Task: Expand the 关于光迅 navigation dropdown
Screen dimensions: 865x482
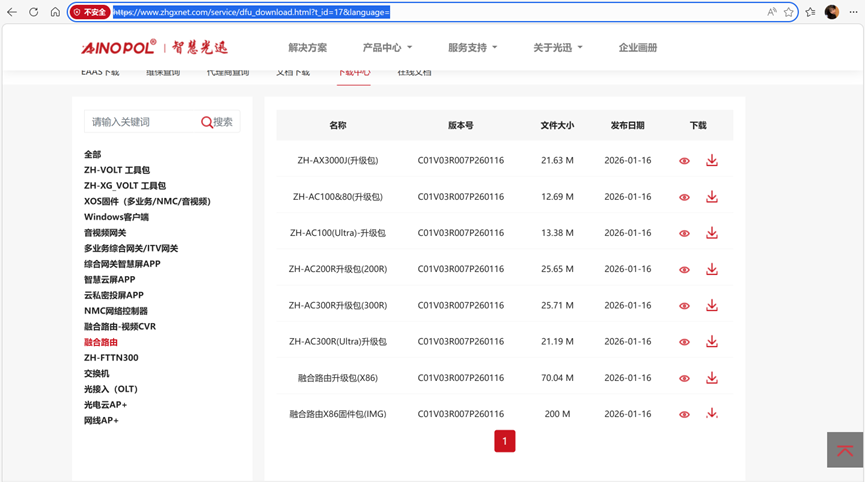Action: (557, 48)
